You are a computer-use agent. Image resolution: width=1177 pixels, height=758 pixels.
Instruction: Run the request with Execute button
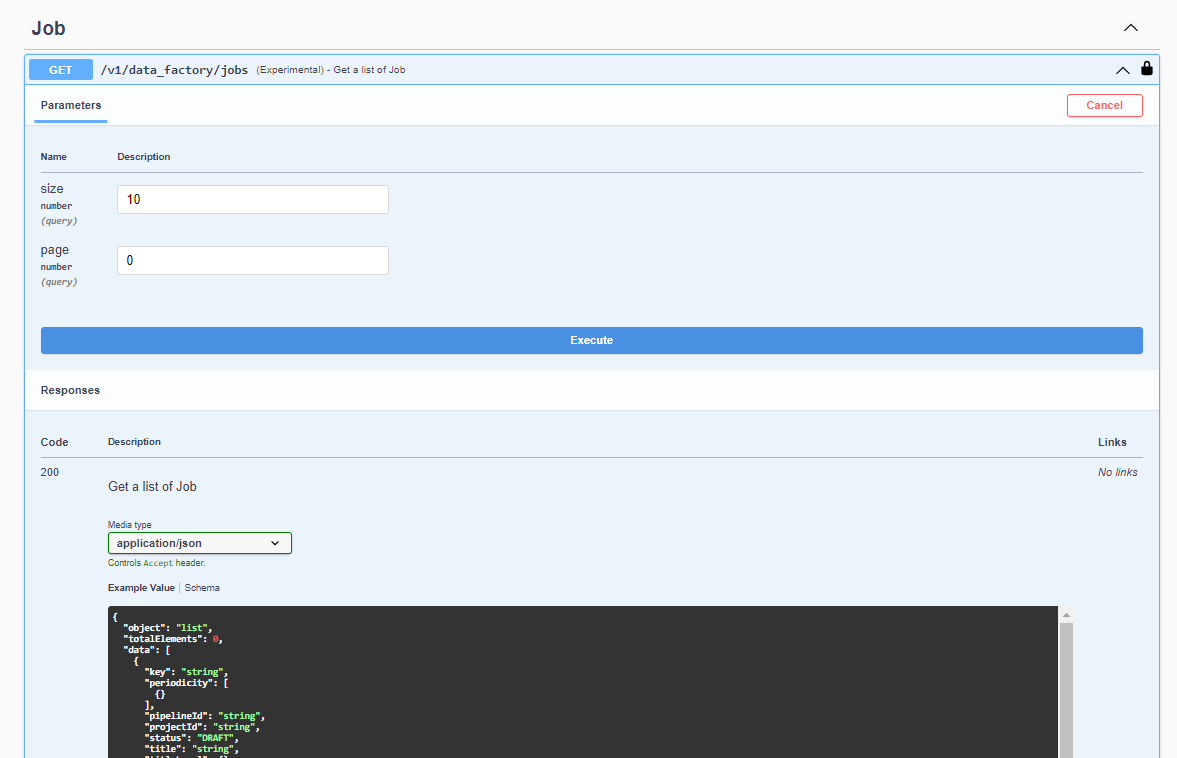click(591, 340)
